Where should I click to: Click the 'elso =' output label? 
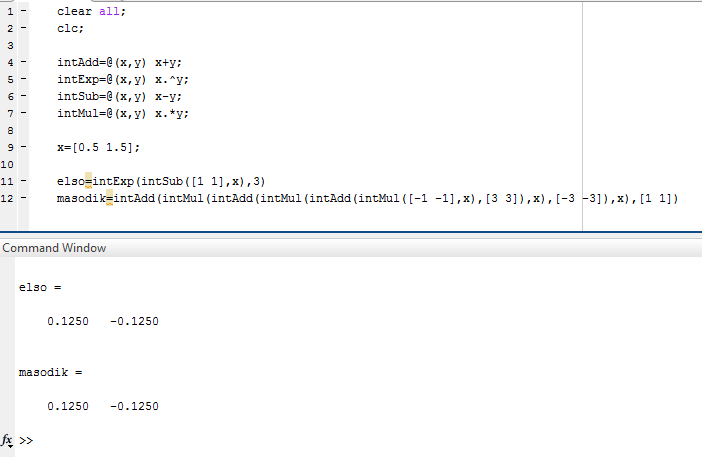click(40, 287)
